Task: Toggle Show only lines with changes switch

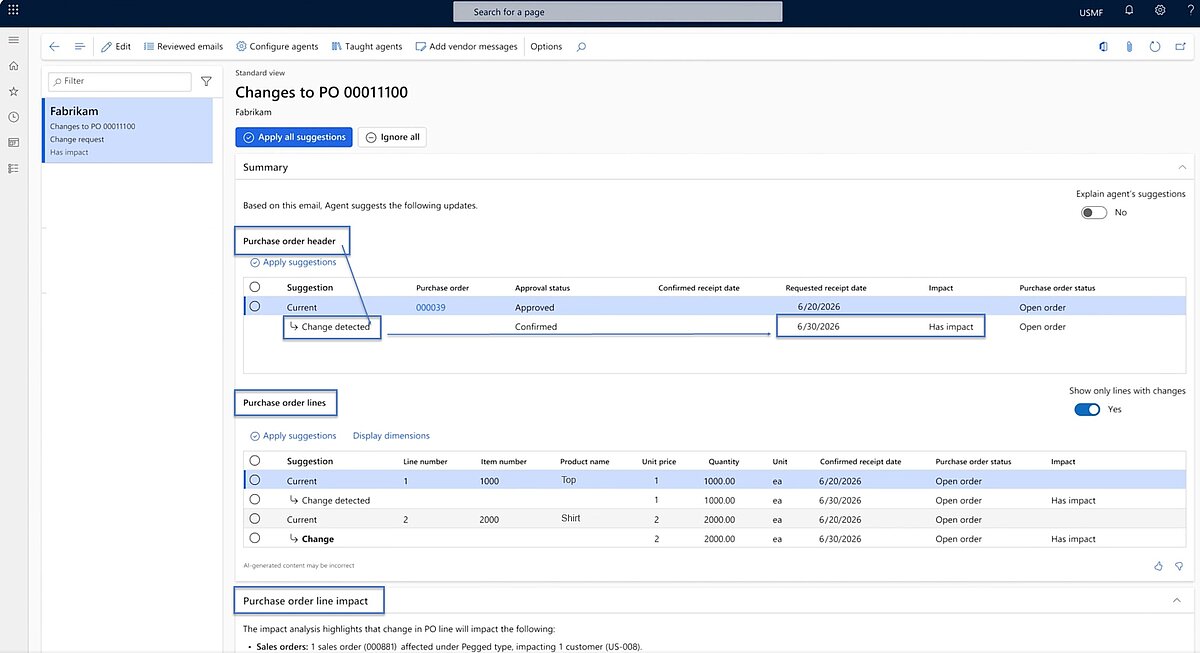Action: 1087,409
